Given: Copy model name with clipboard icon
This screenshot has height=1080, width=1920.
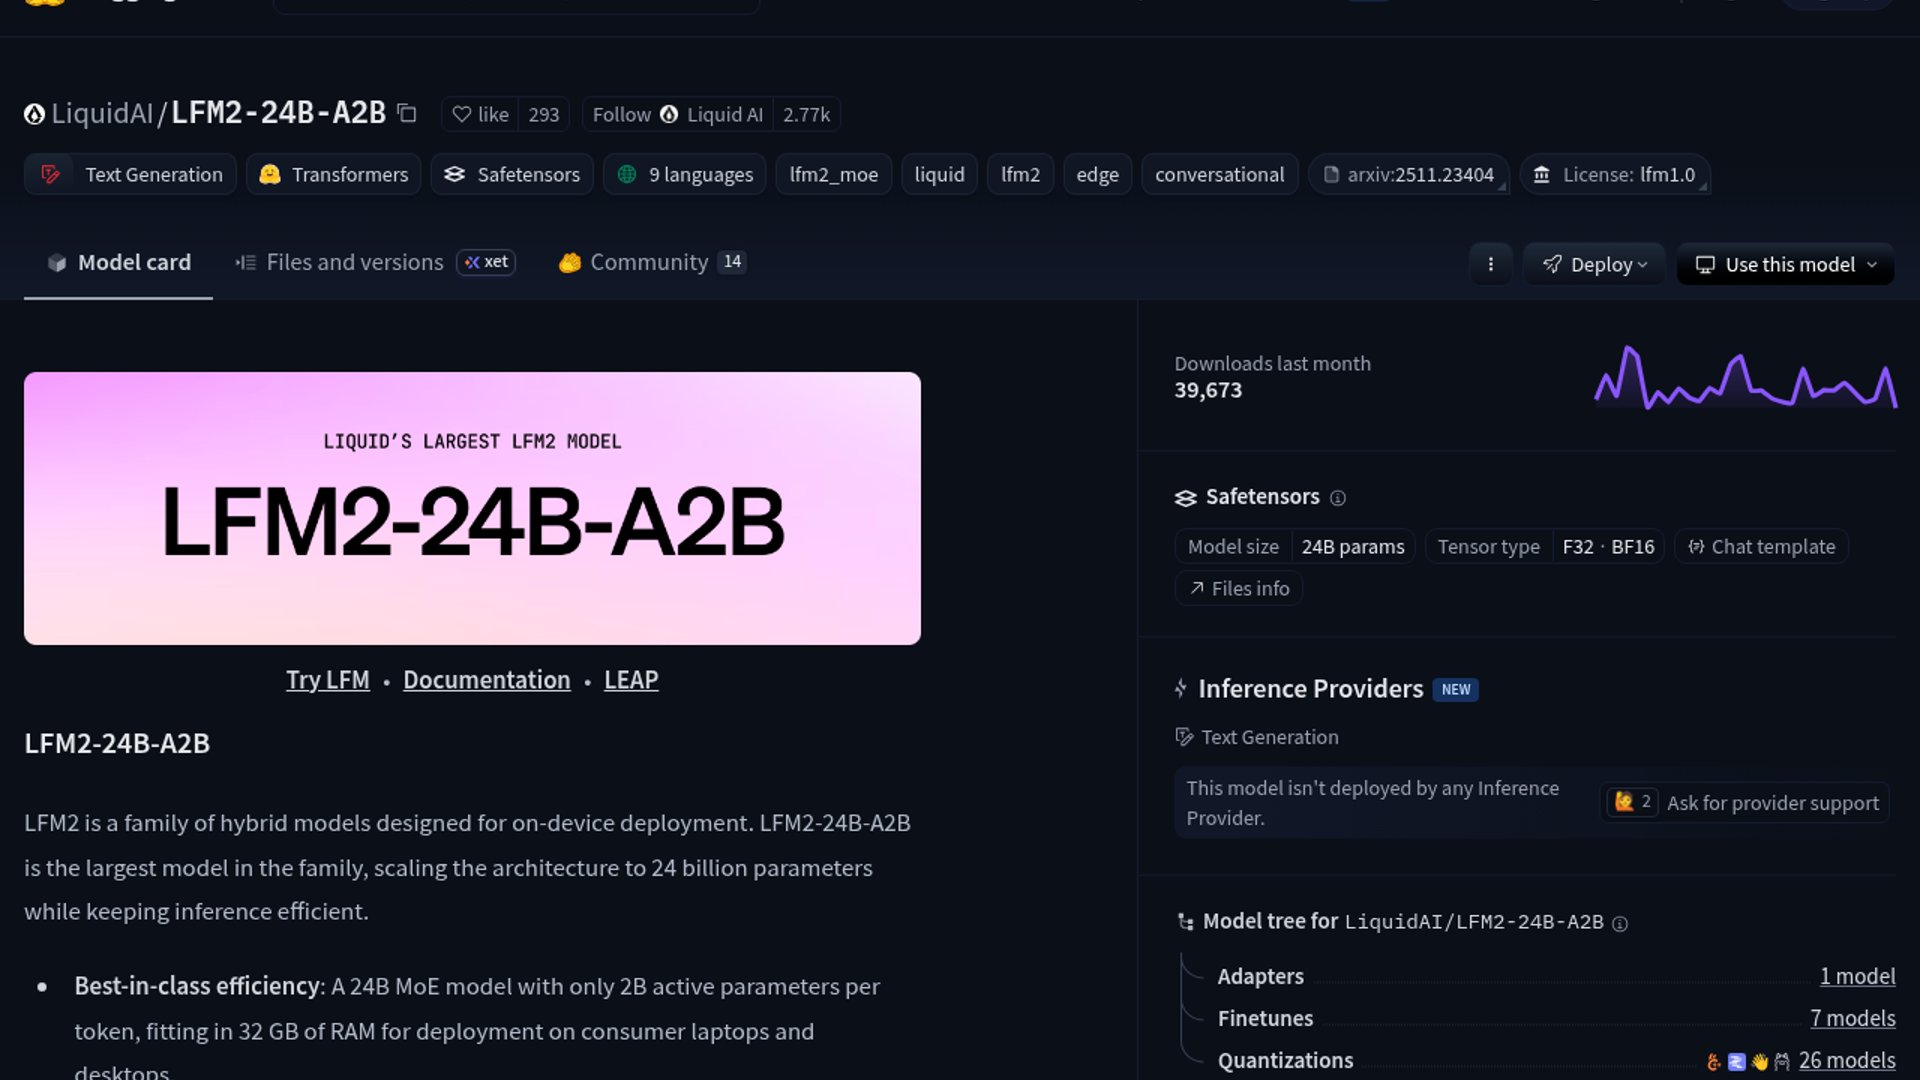Looking at the screenshot, I should (x=407, y=114).
